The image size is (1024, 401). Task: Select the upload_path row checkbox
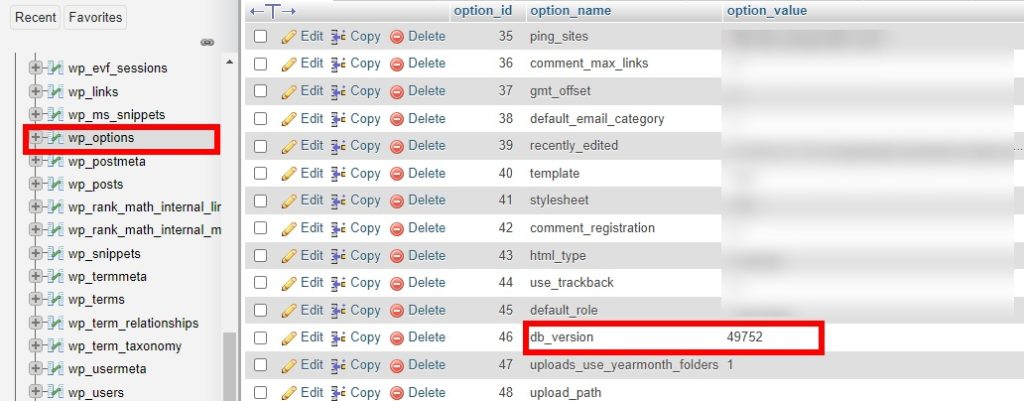click(261, 393)
